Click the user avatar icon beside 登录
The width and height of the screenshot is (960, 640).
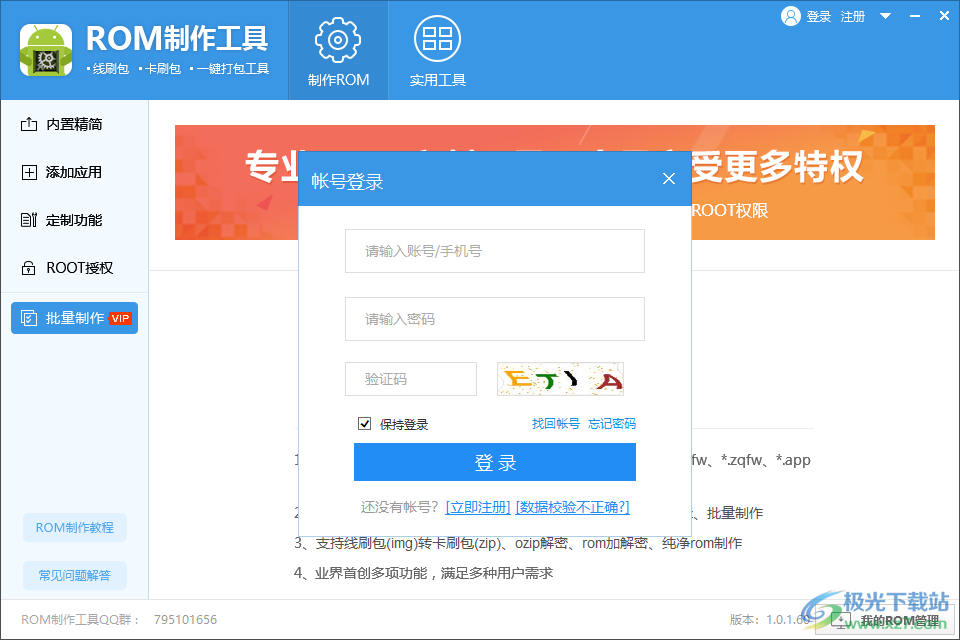(x=790, y=17)
